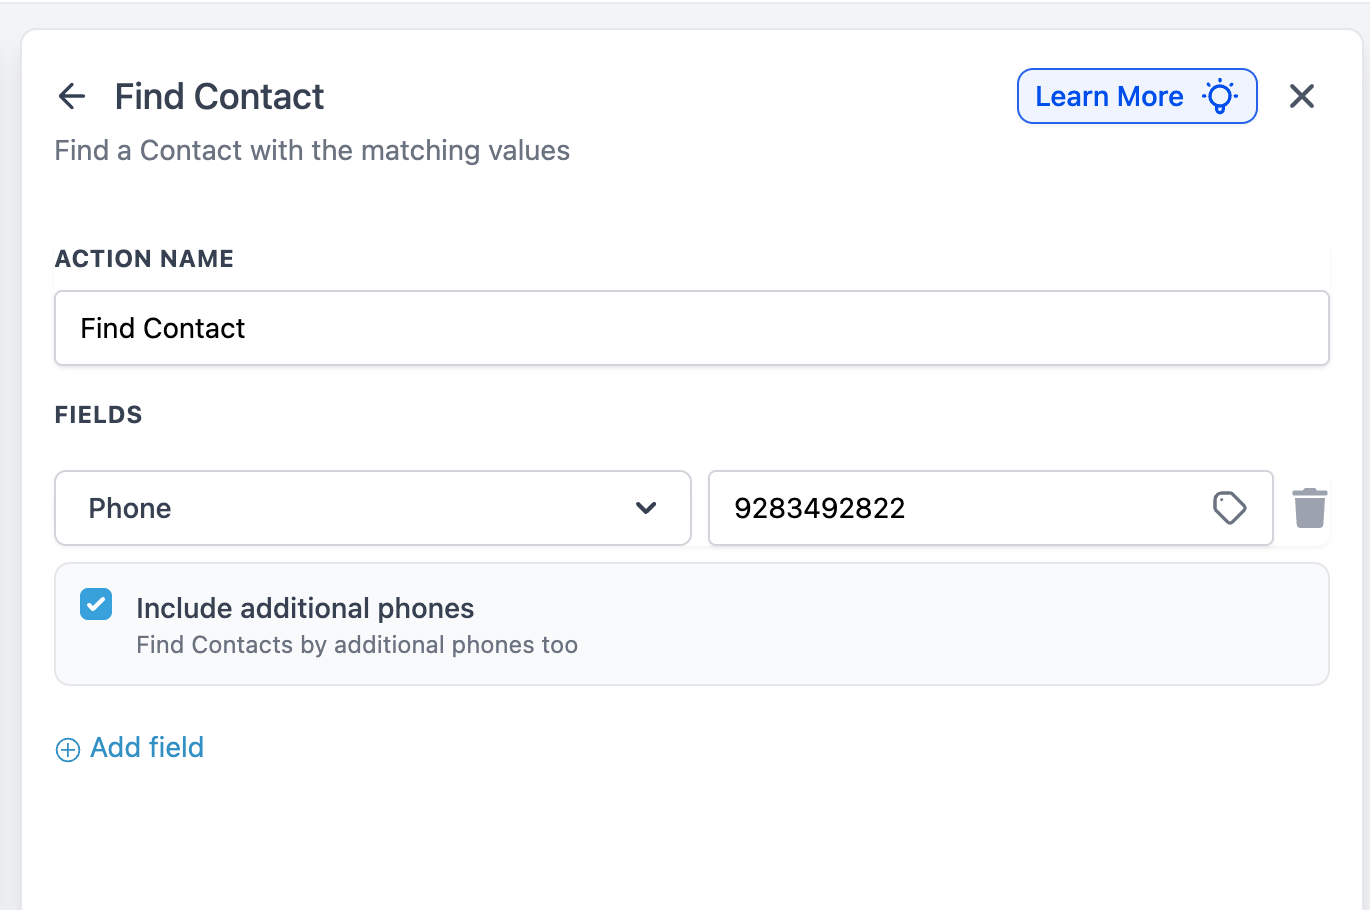The width and height of the screenshot is (1370, 910).
Task: Click the Include additional phones label
Action: pyautogui.click(x=305, y=608)
